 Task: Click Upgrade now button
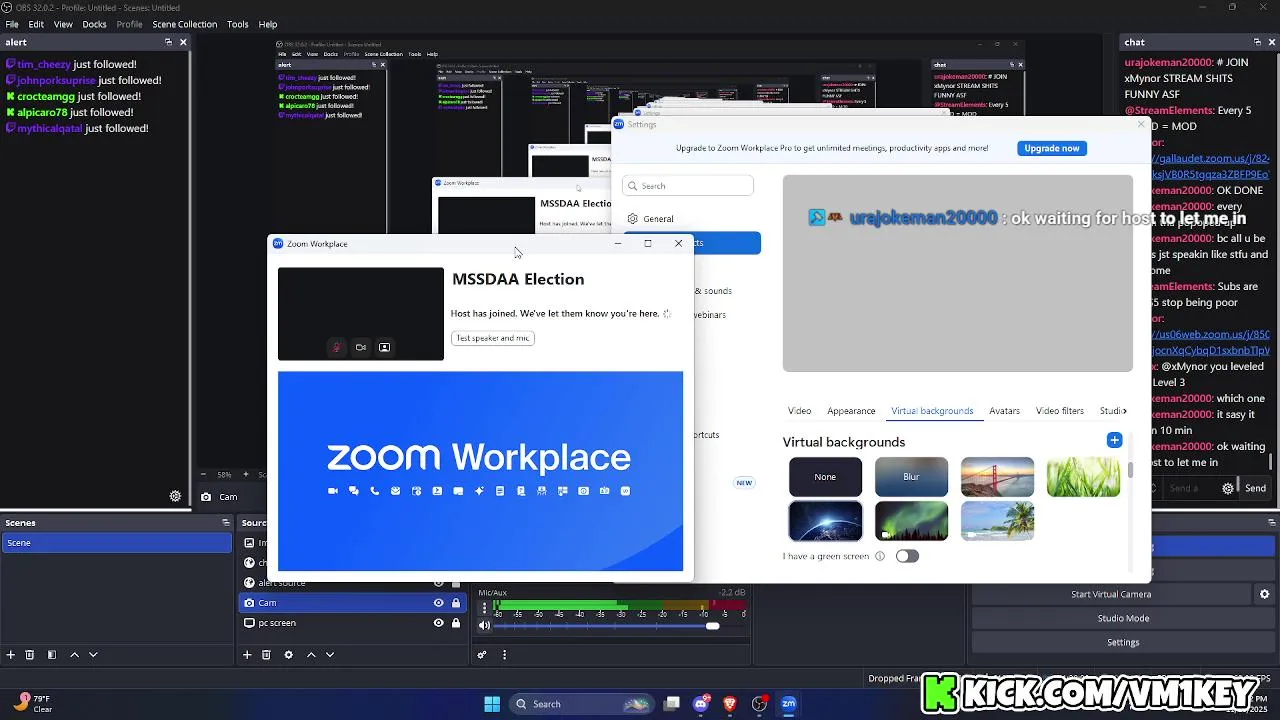1052,148
